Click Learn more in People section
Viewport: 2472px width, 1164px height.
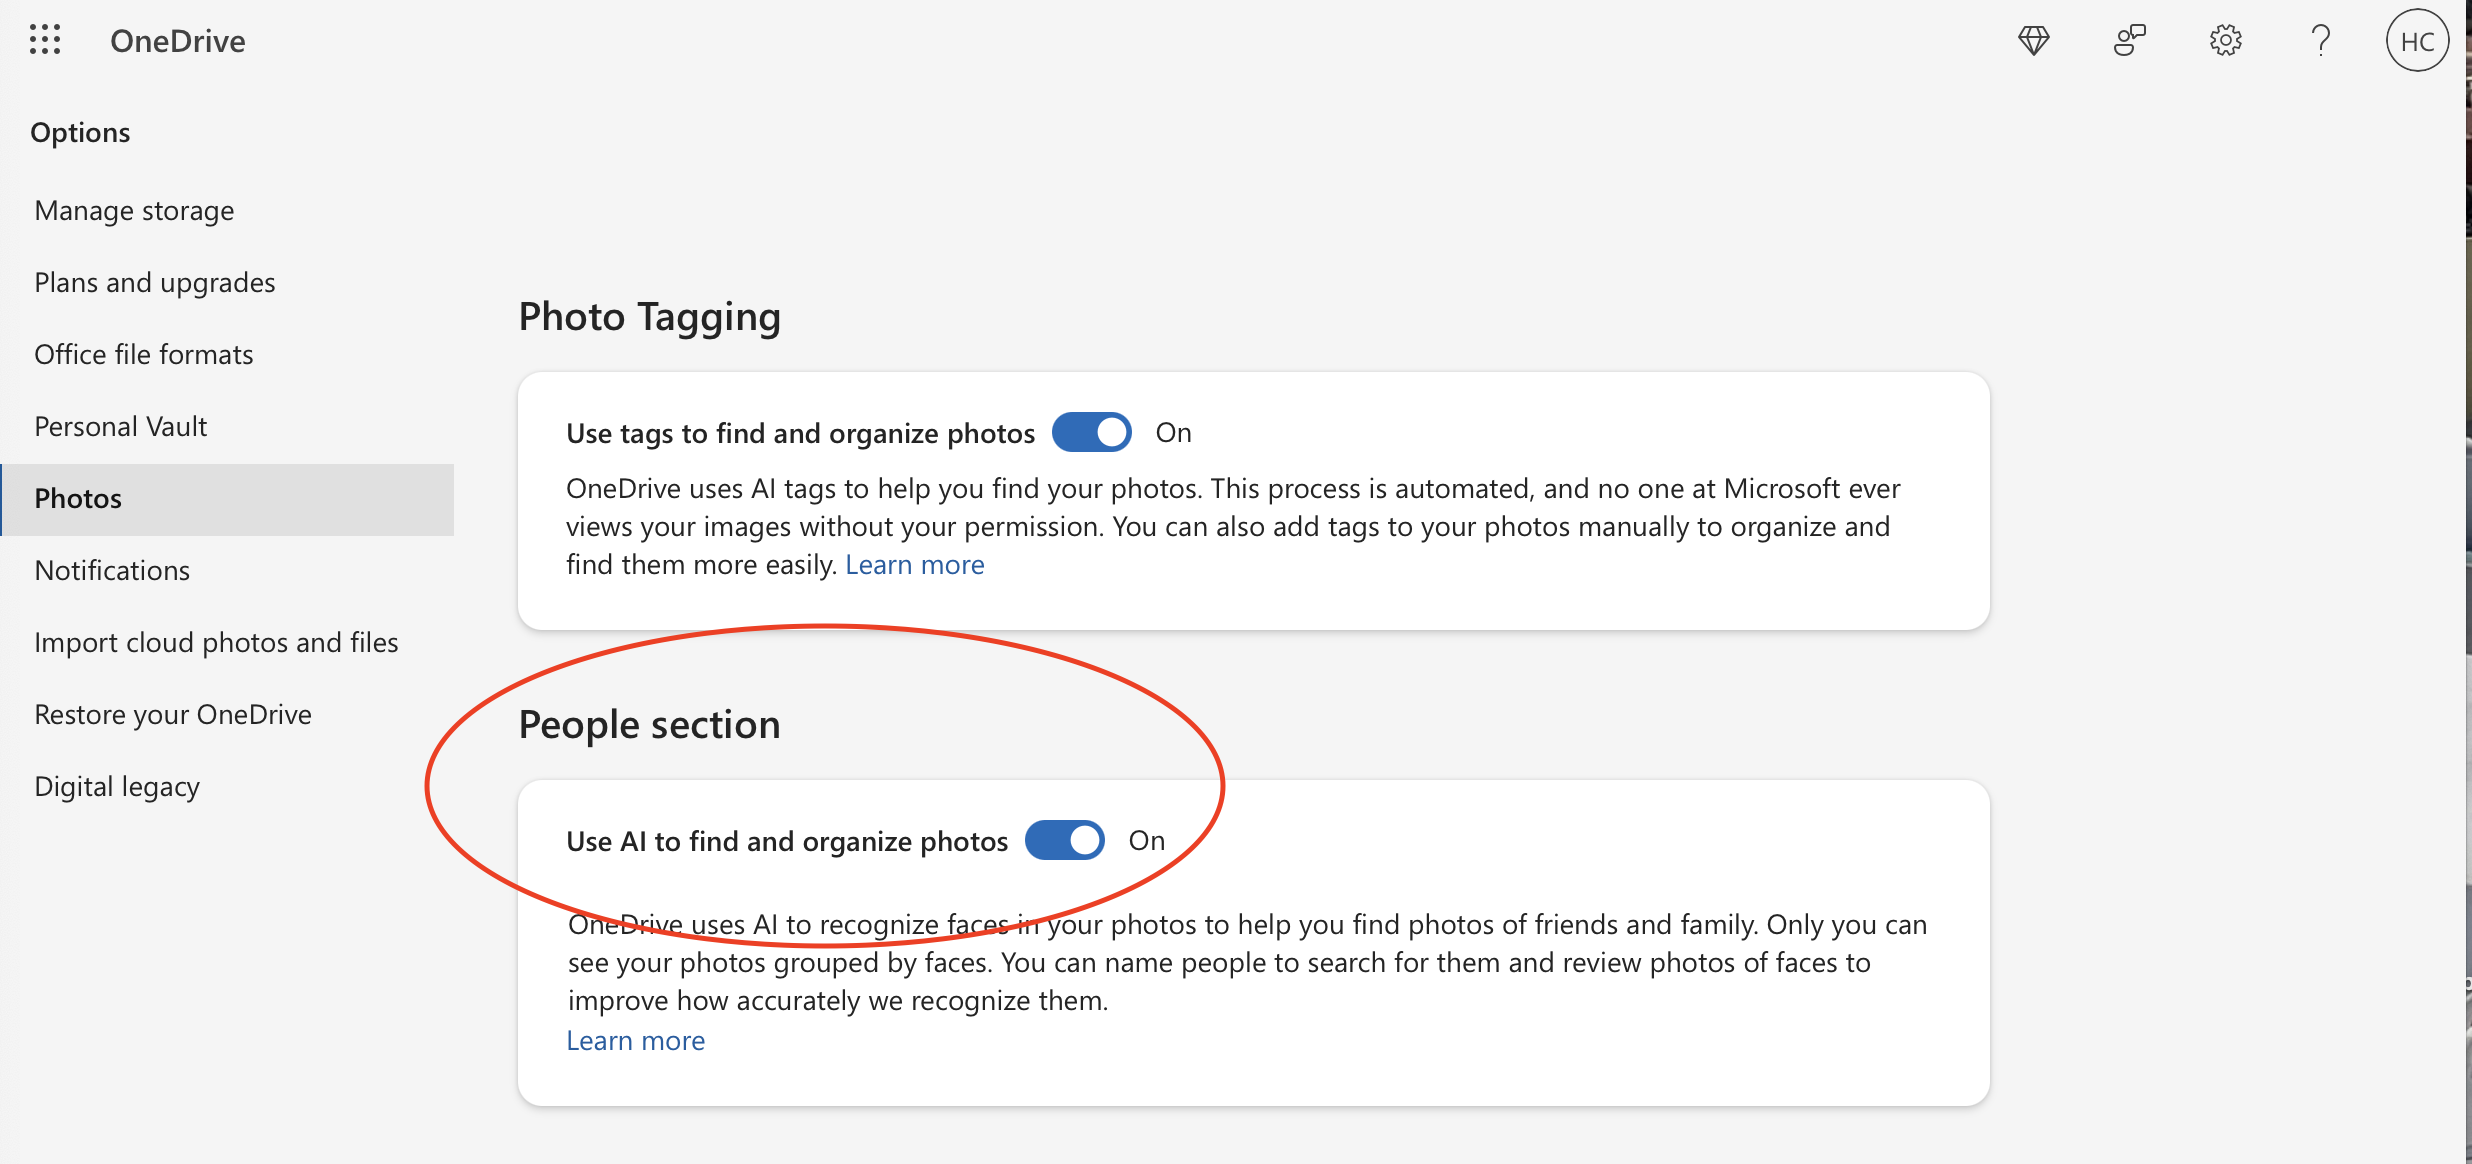pyautogui.click(x=635, y=1041)
